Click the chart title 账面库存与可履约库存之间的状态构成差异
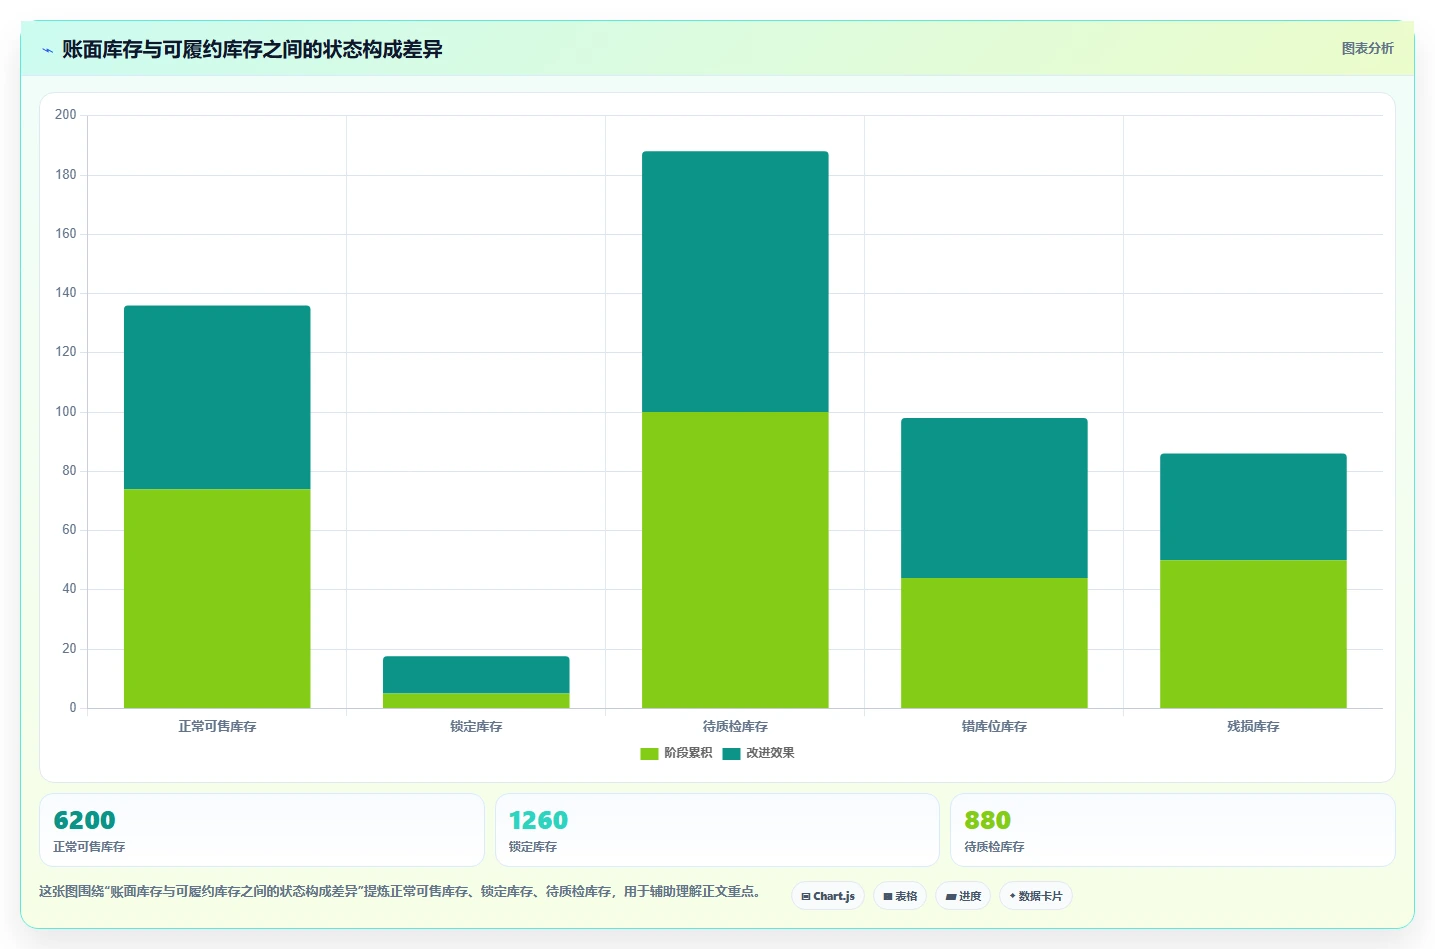The image size is (1435, 949). 252,49
